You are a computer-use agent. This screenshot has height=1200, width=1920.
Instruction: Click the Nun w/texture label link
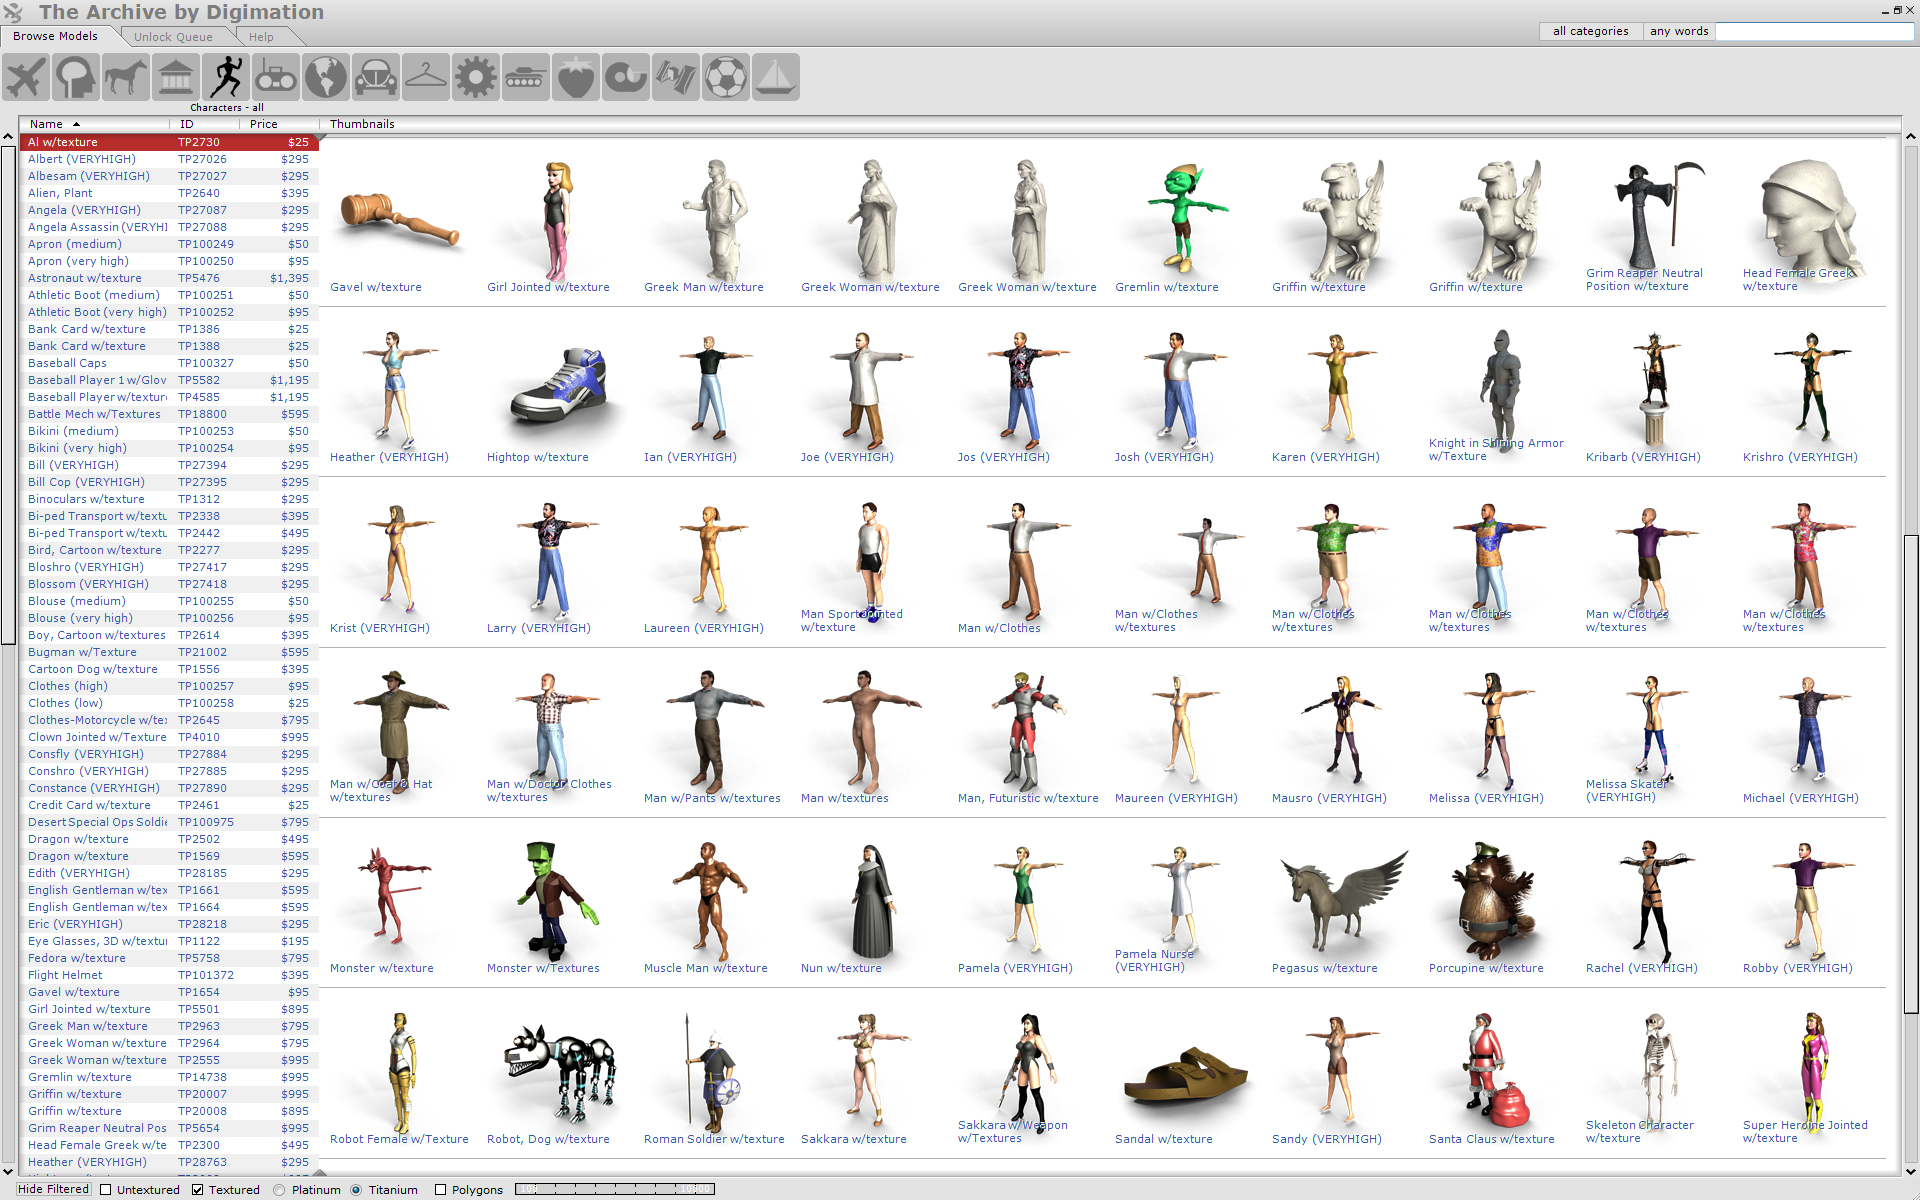tap(841, 968)
